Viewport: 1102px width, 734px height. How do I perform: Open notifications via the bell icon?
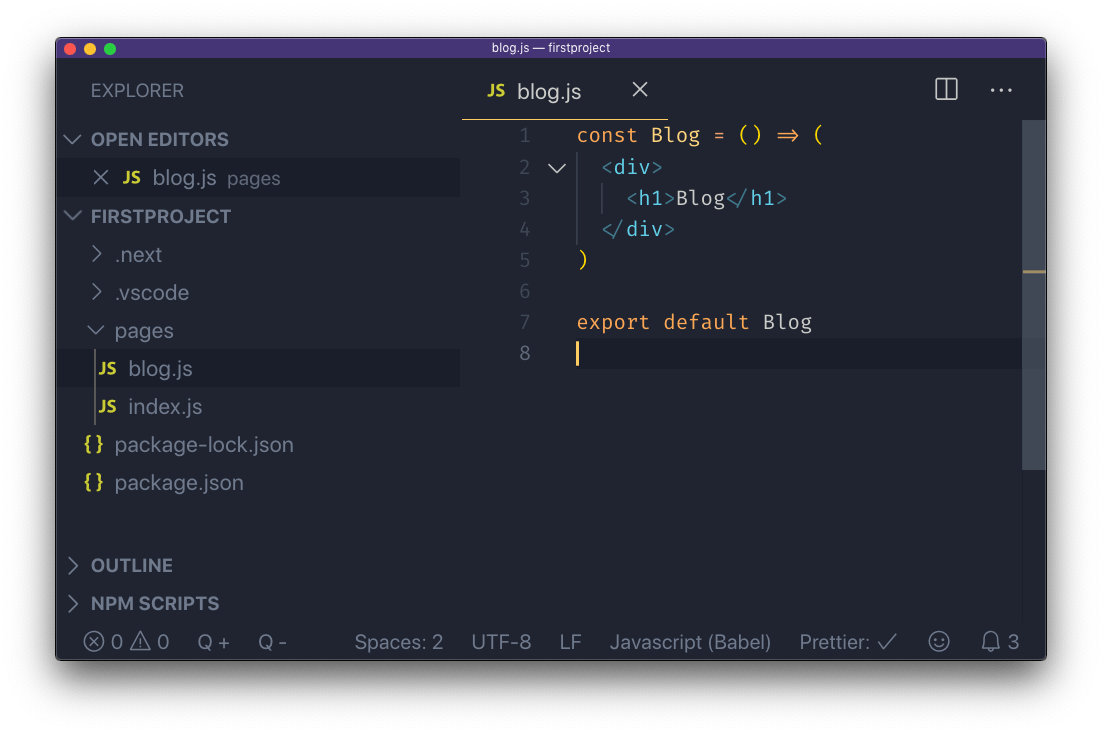coord(990,641)
